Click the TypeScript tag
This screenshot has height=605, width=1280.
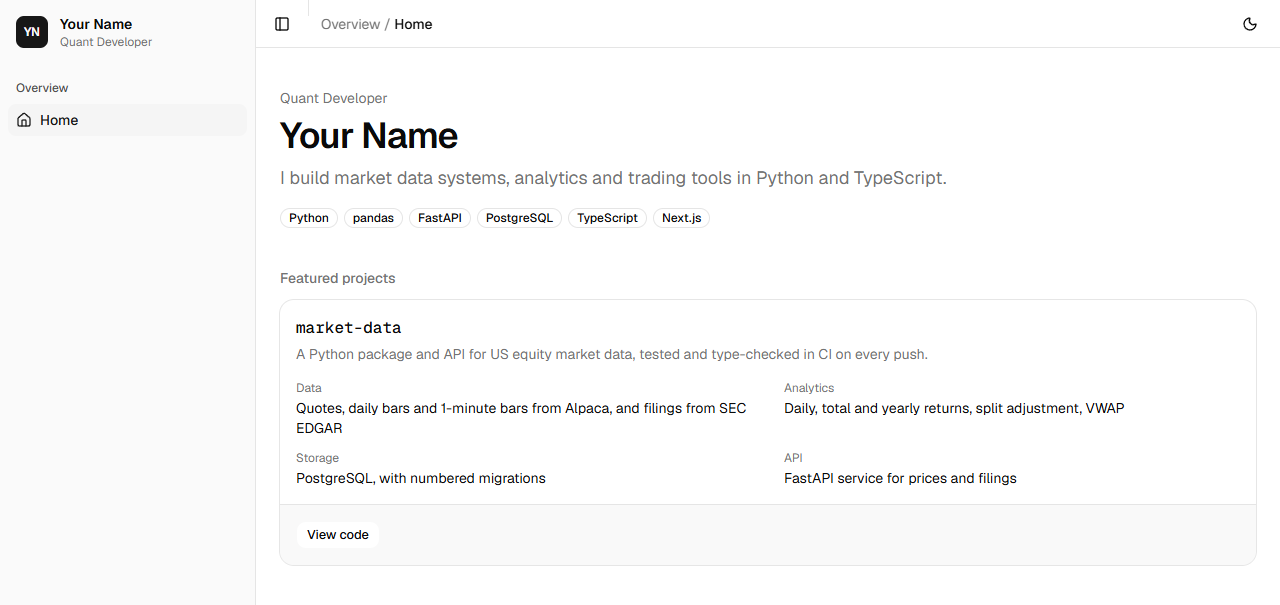point(607,218)
